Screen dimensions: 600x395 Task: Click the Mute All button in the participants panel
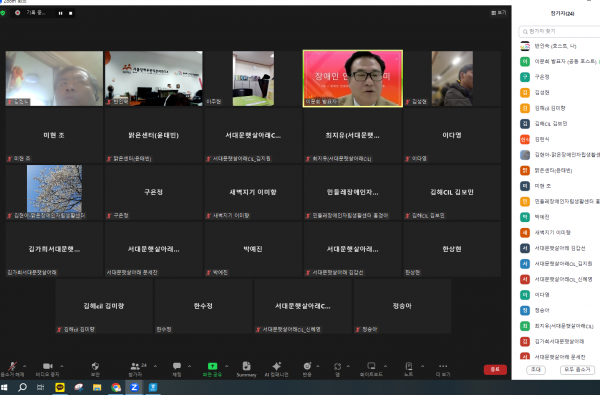577,370
